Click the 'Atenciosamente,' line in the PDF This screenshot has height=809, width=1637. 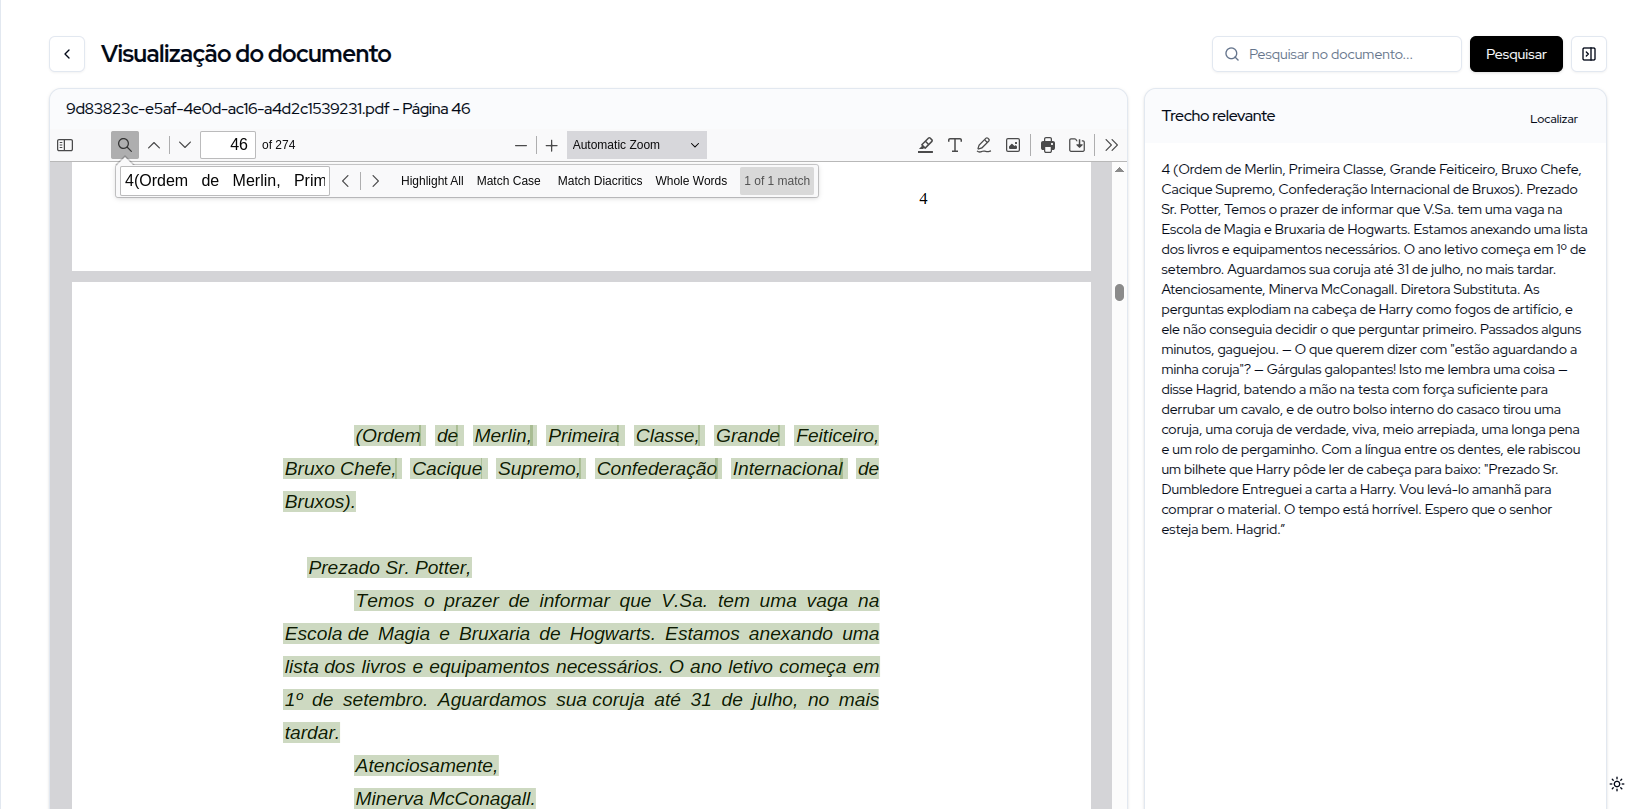click(x=426, y=766)
